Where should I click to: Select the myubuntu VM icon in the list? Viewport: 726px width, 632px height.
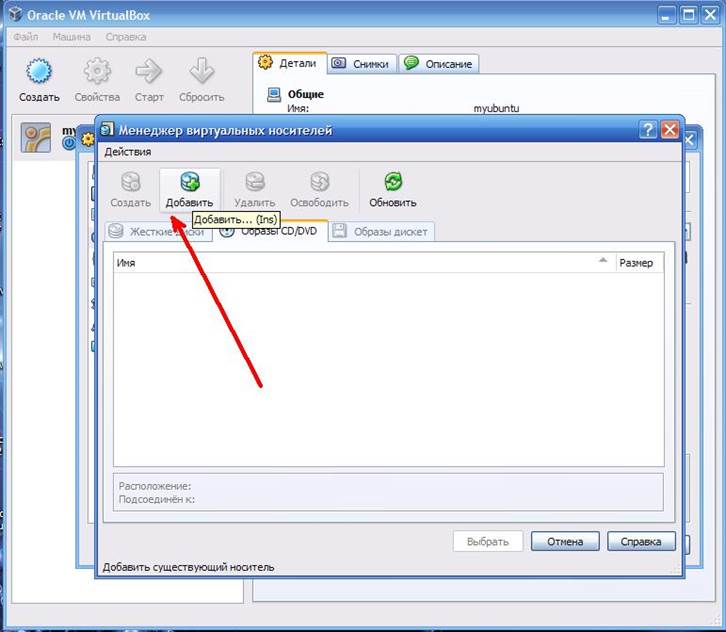36,138
